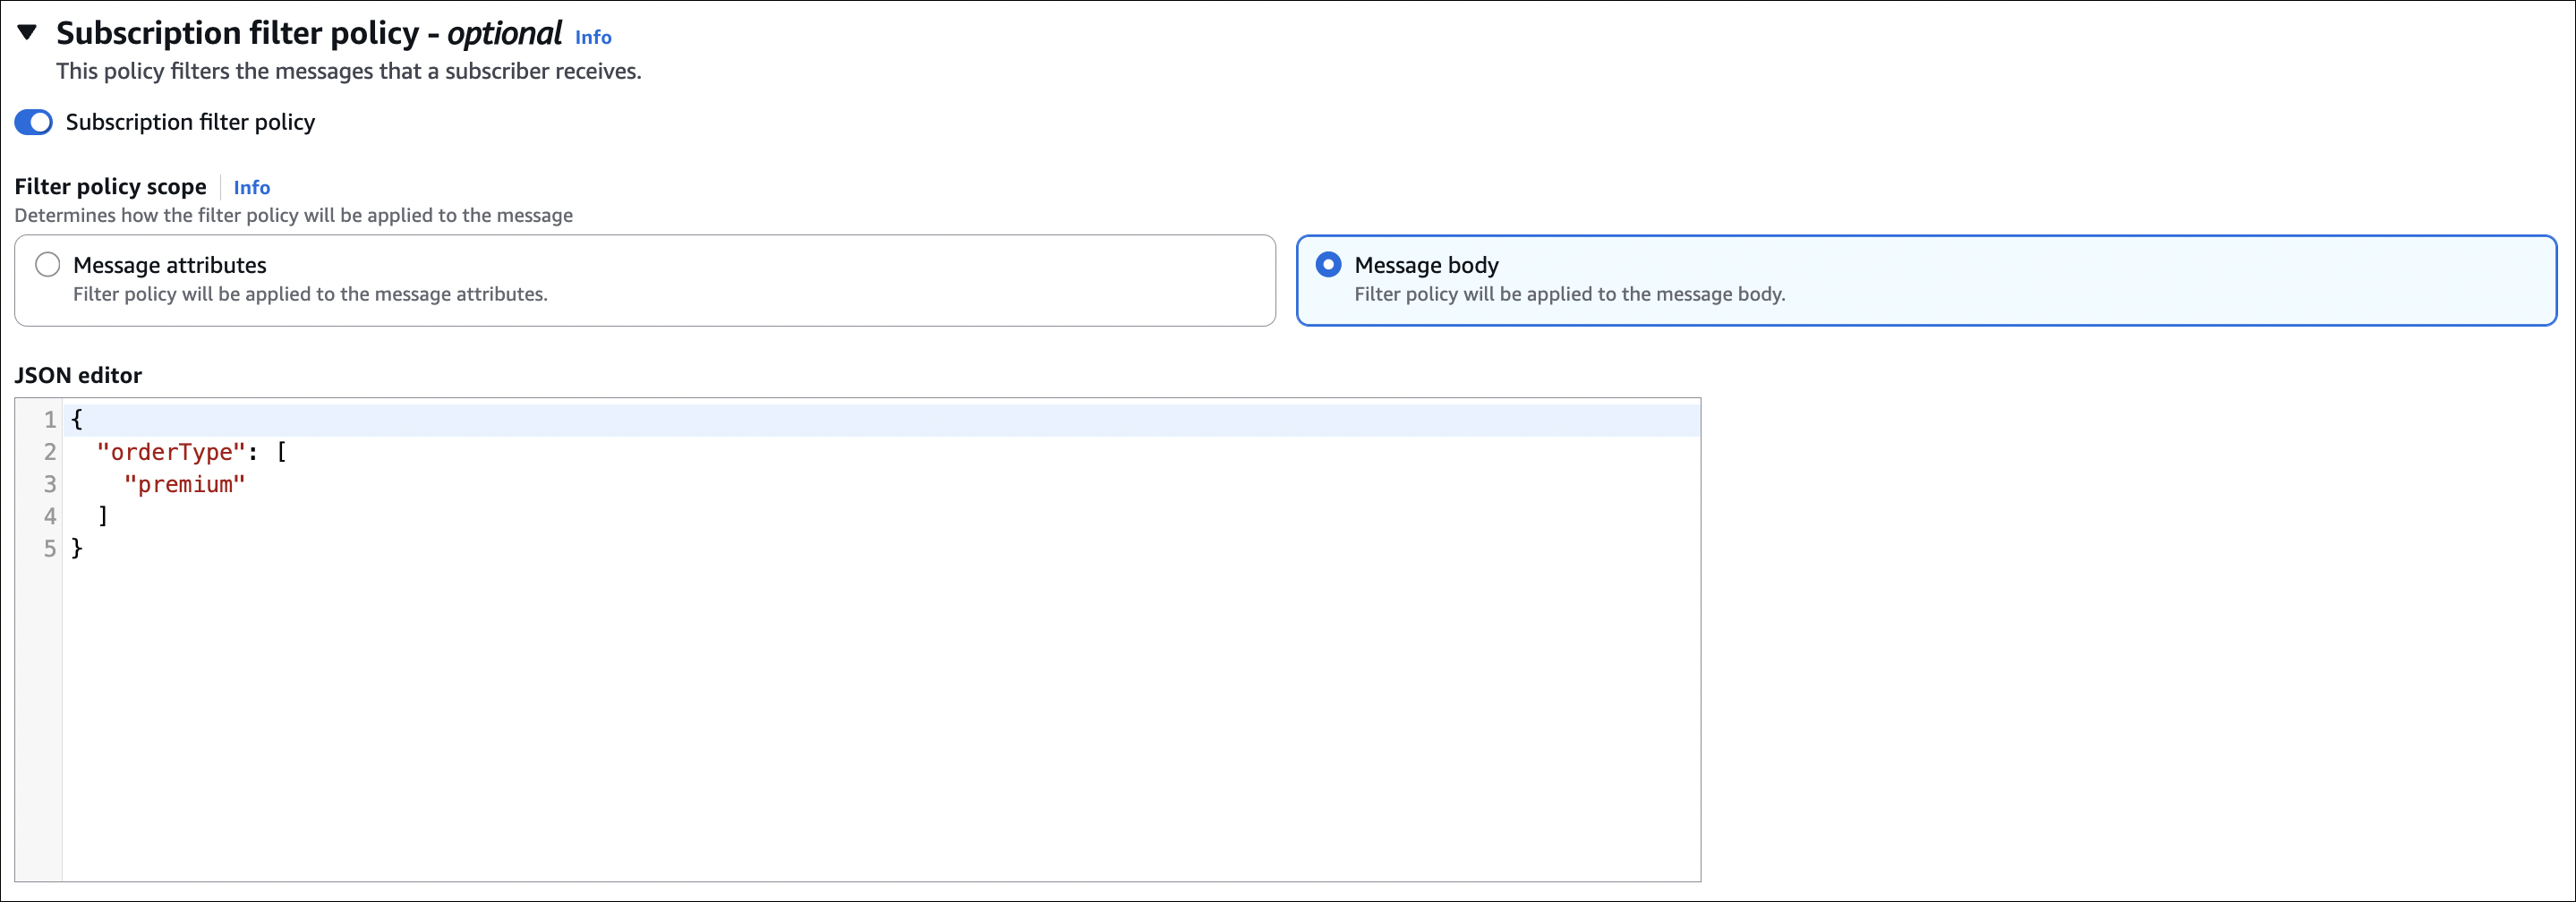Click the opening square bracket after orderType
The image size is (2576, 902).
(x=281, y=452)
